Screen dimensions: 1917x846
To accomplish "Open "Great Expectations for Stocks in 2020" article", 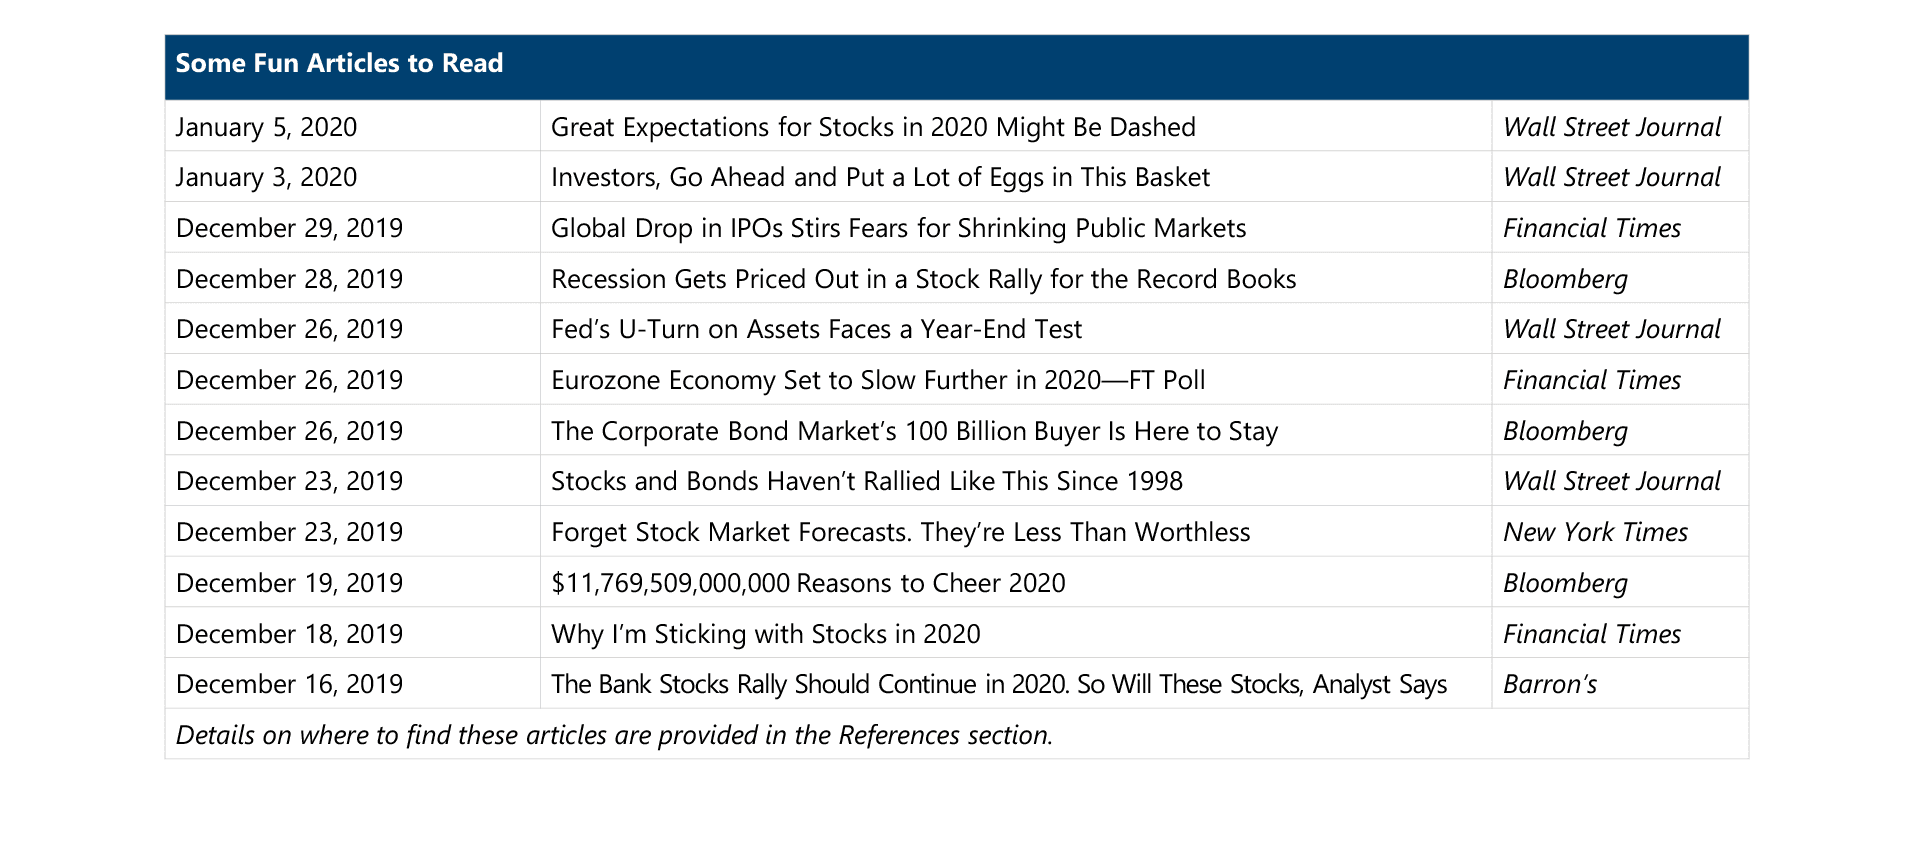I will 872,128.
